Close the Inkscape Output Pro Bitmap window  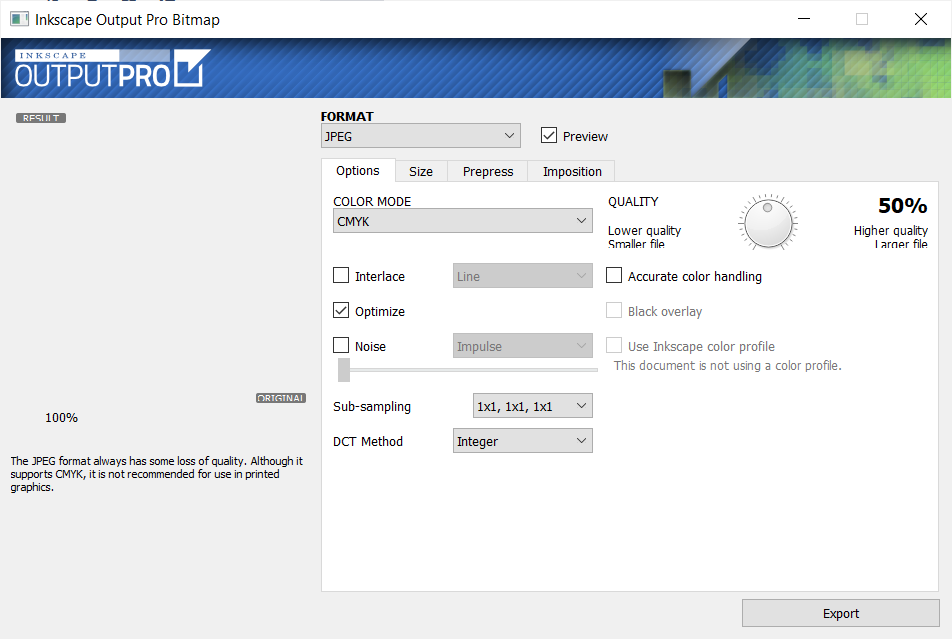pos(920,19)
